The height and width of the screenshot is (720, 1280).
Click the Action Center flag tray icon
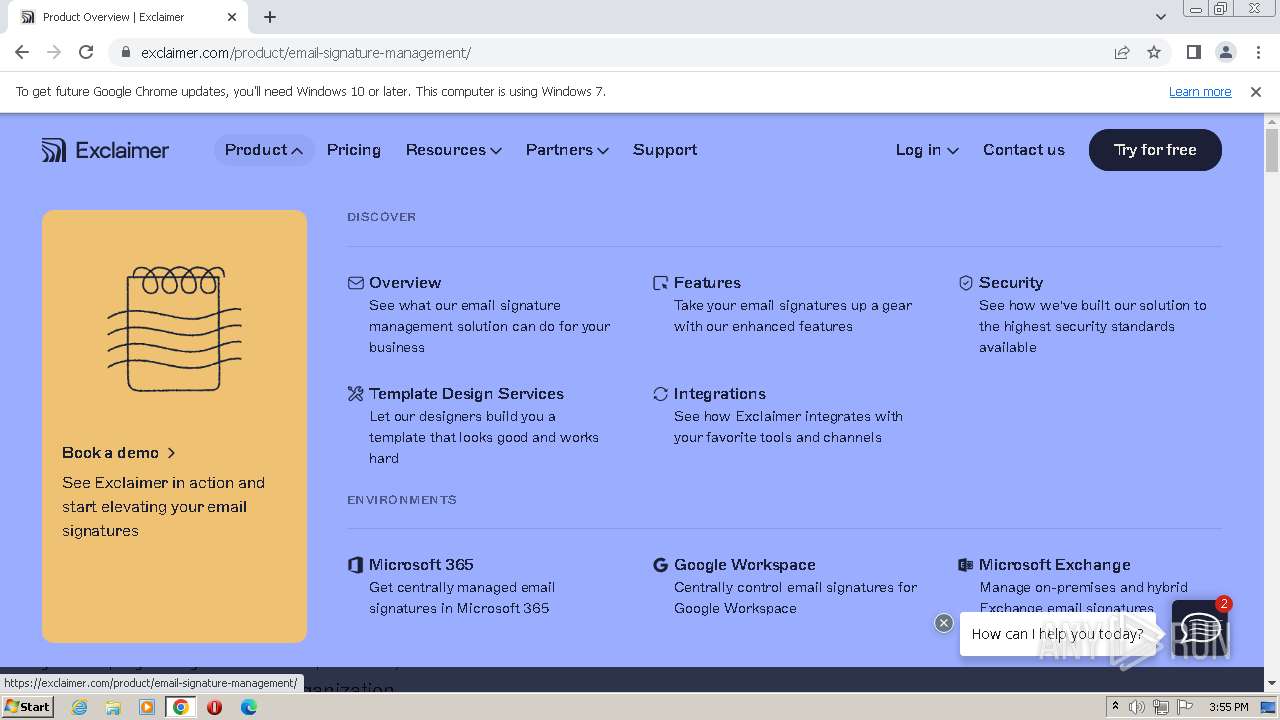[1183, 707]
